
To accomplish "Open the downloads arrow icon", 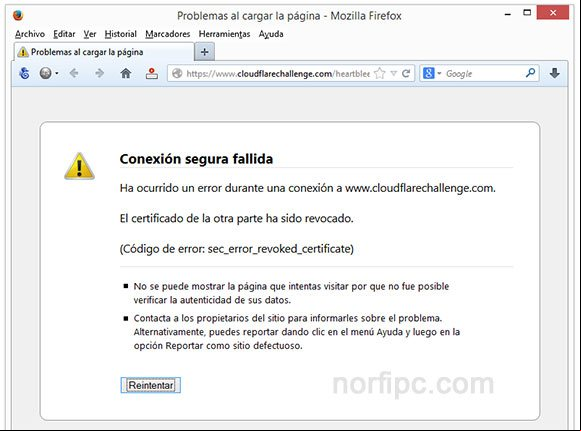I will coord(554,73).
